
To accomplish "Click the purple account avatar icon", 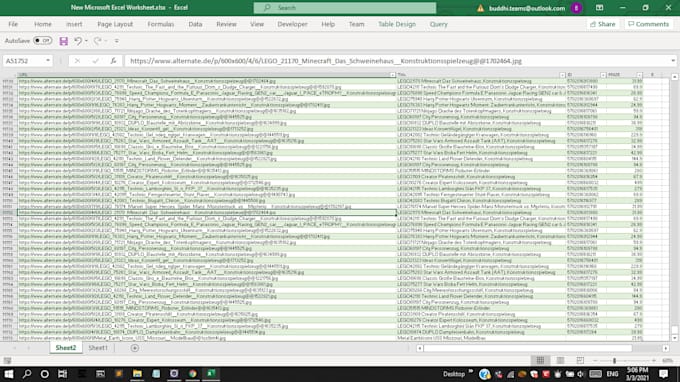I will (576, 8).
